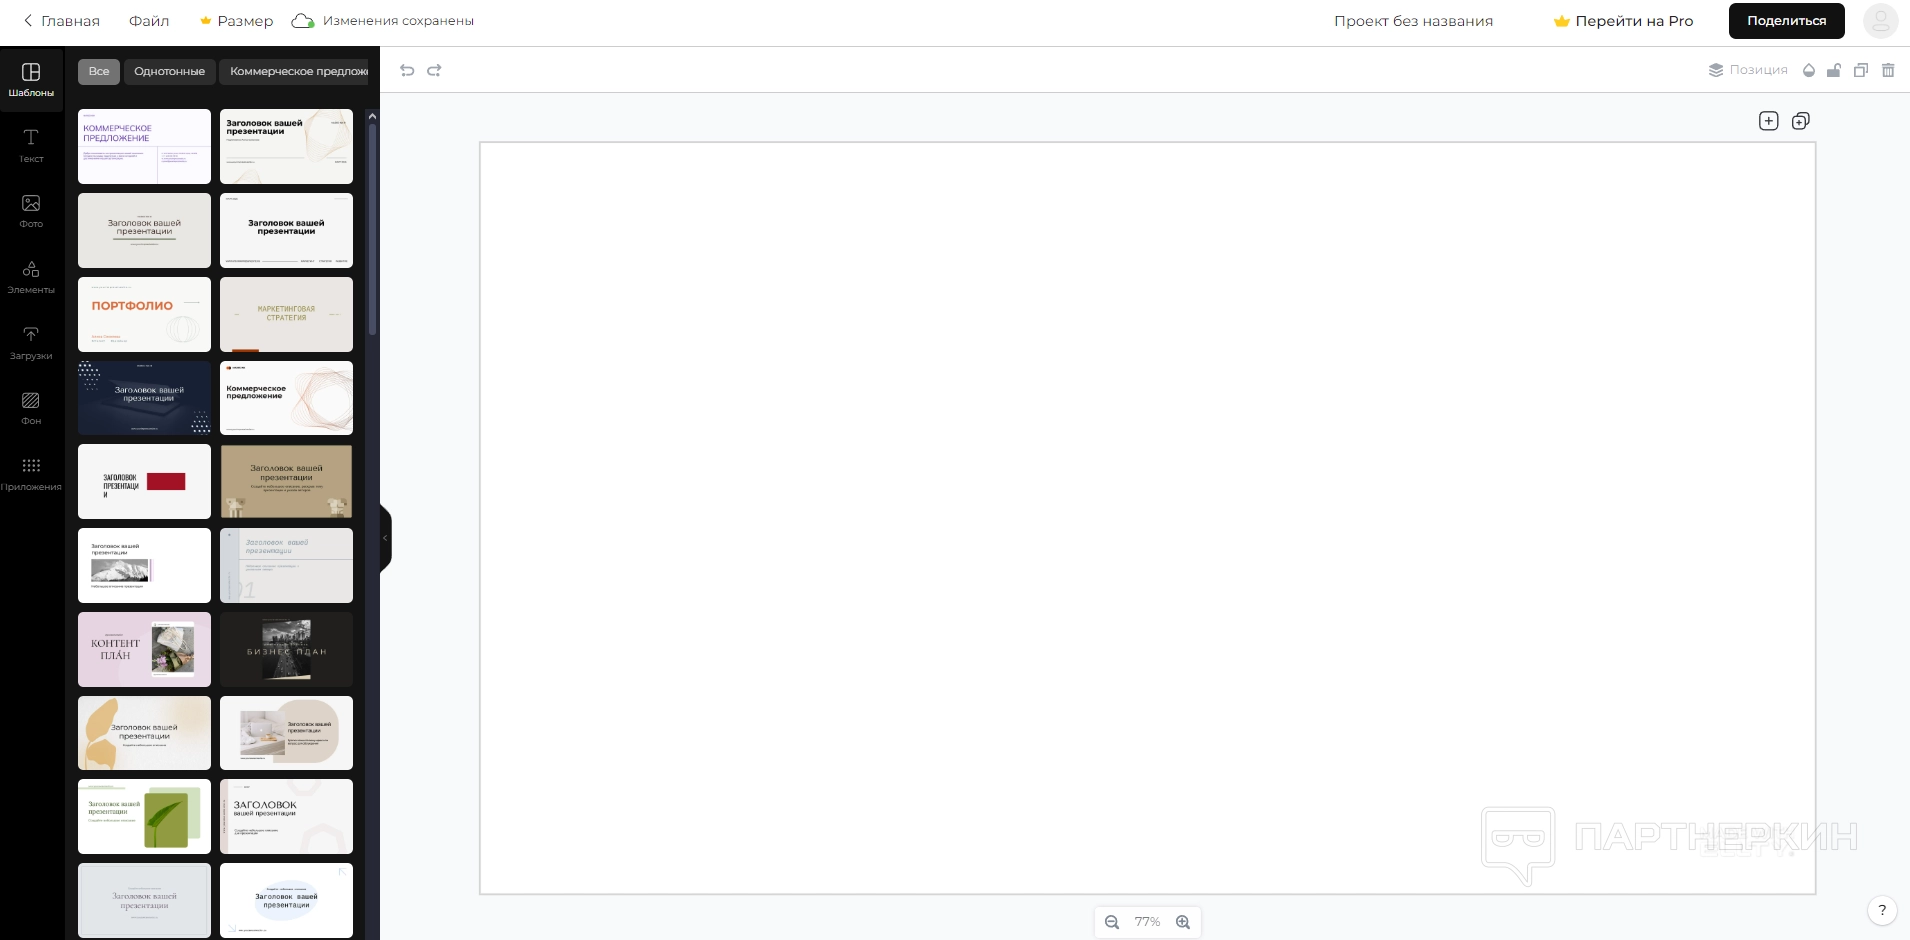The height and width of the screenshot is (940, 1910).
Task: Open the help question mark
Action: (1882, 910)
